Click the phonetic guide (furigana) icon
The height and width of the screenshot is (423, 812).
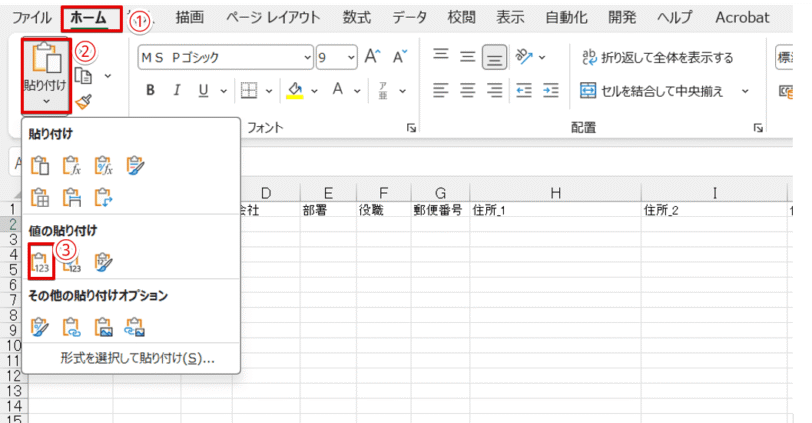(x=383, y=91)
